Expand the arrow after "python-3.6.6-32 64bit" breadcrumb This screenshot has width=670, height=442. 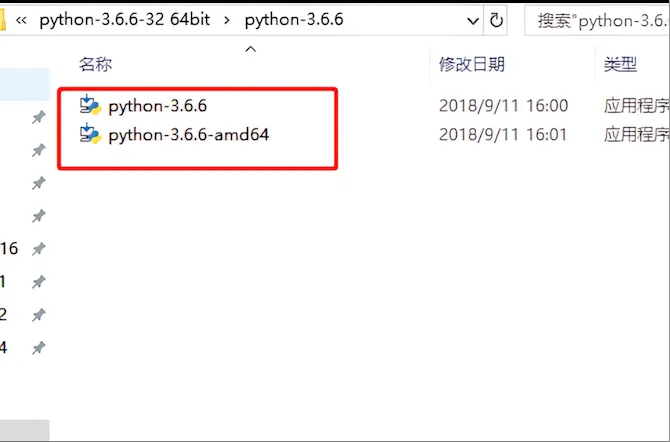point(226,20)
